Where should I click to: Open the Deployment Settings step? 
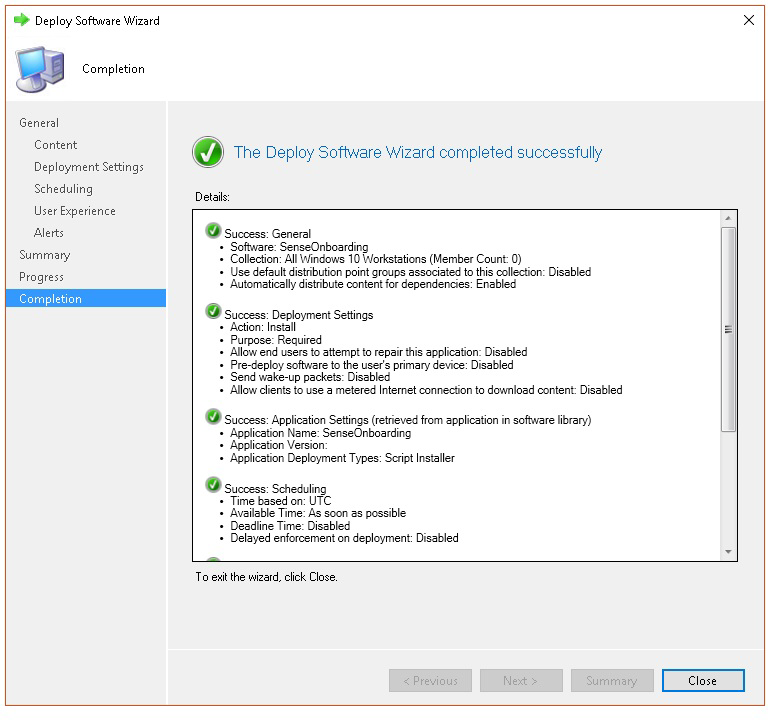(89, 167)
